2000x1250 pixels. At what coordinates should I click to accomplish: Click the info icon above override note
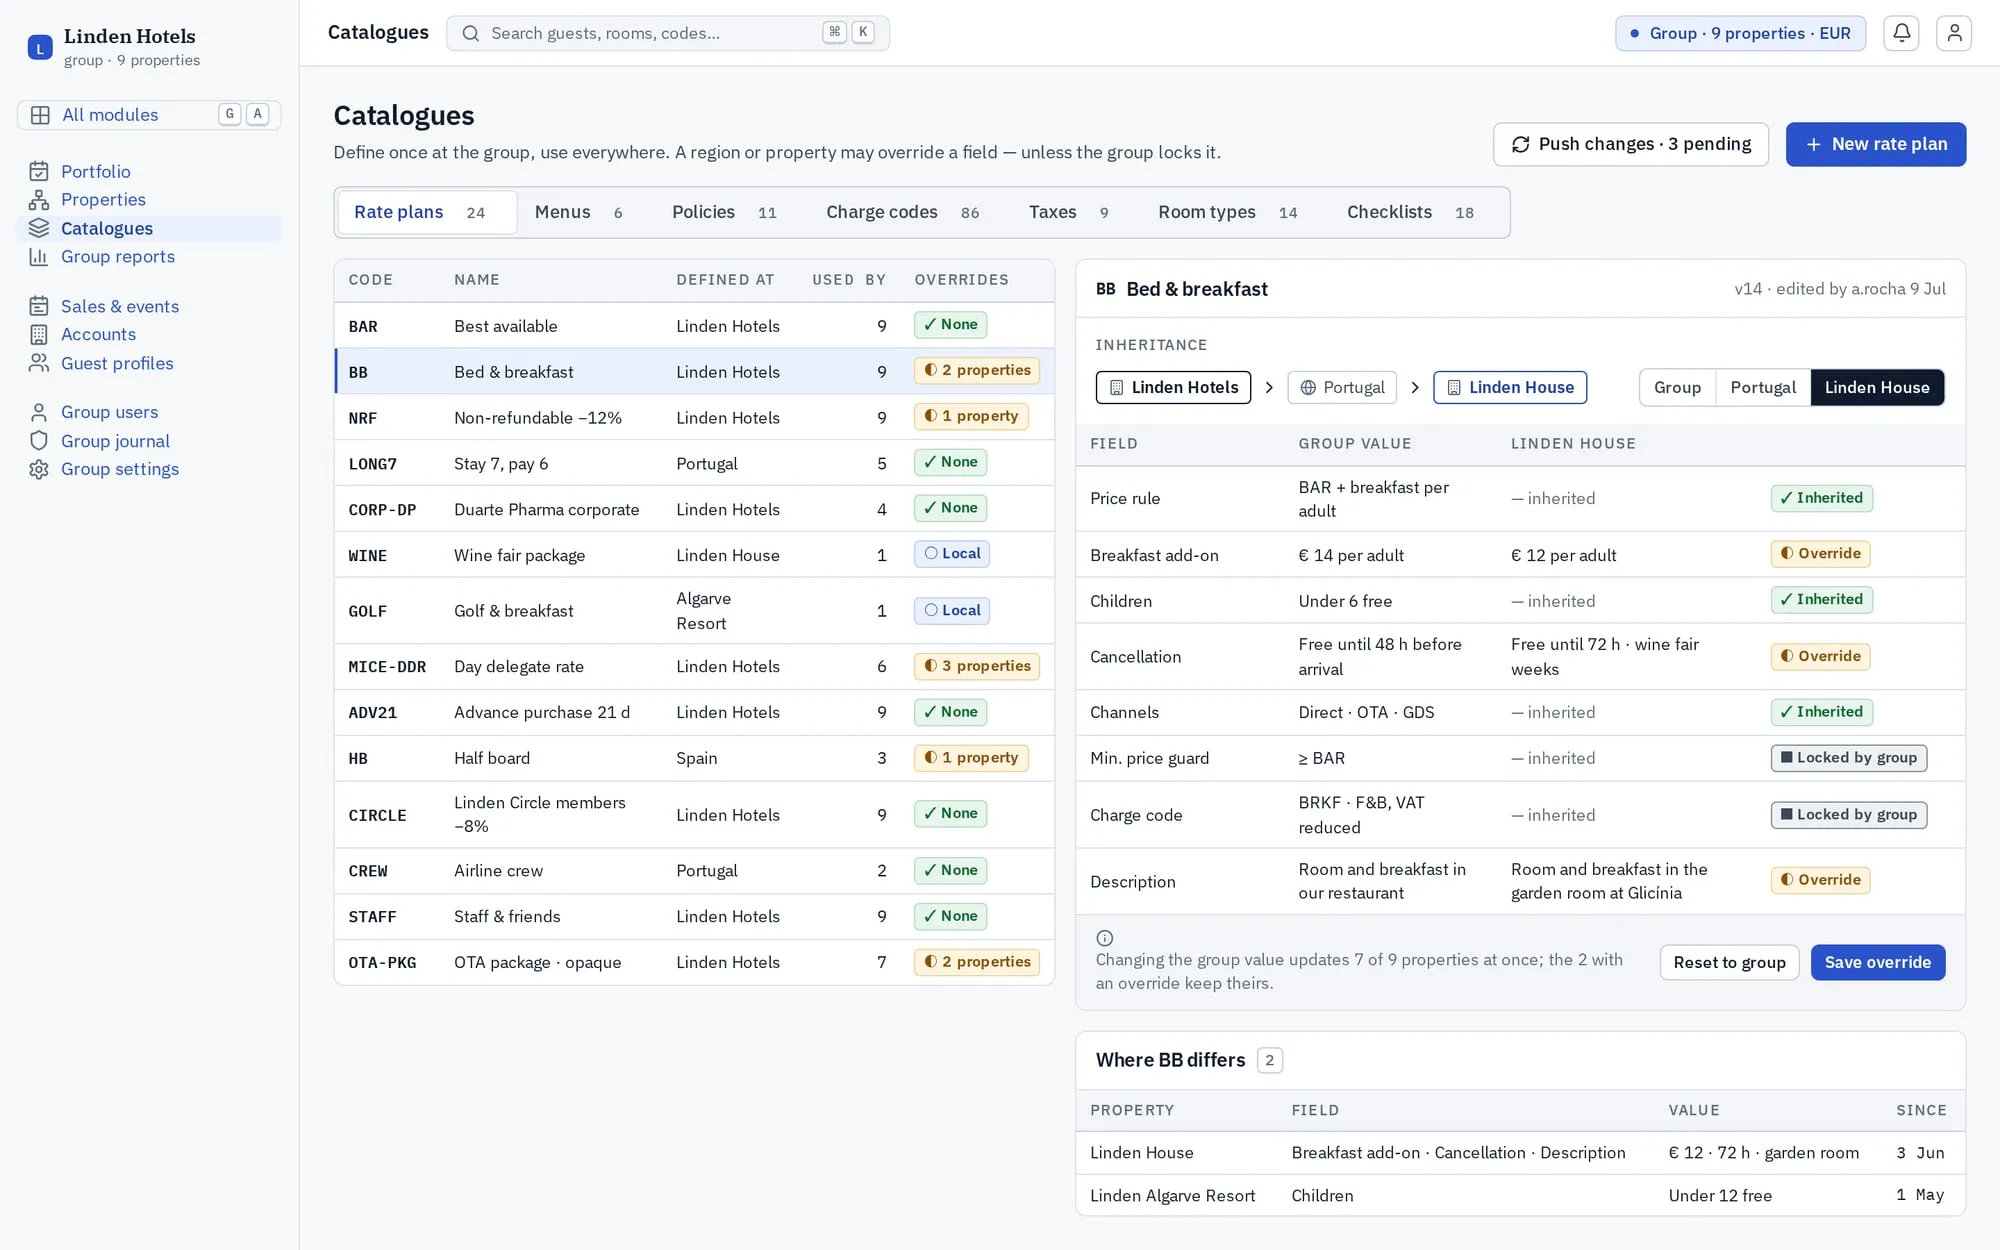click(1104, 938)
